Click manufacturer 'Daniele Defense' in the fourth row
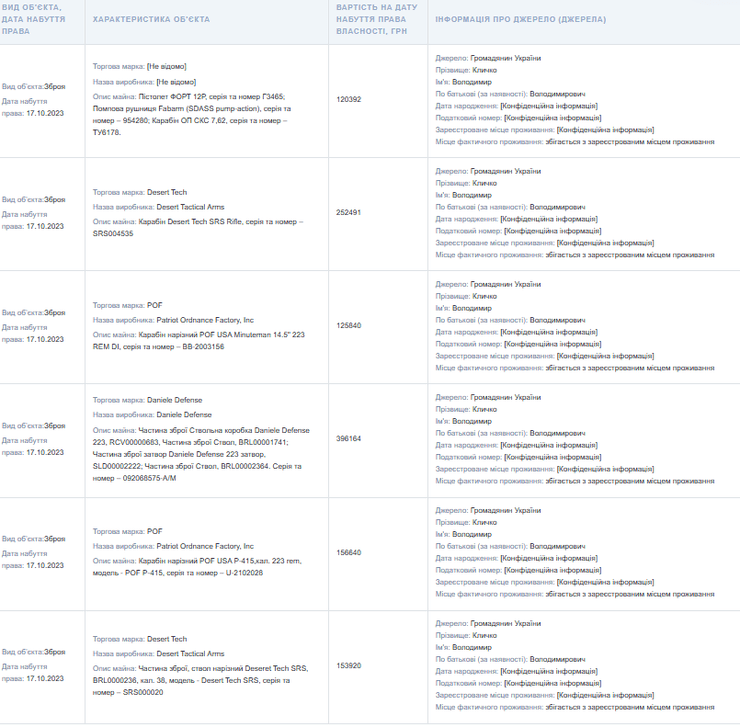740x726 pixels. pyautogui.click(x=184, y=414)
